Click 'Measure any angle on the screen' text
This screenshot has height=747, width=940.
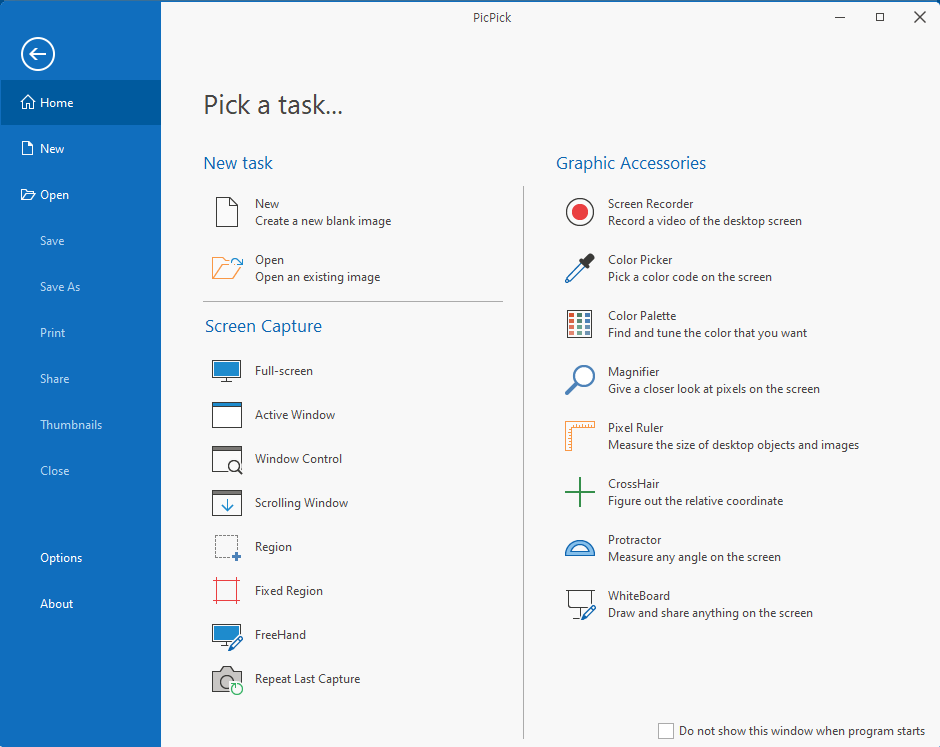pos(694,557)
